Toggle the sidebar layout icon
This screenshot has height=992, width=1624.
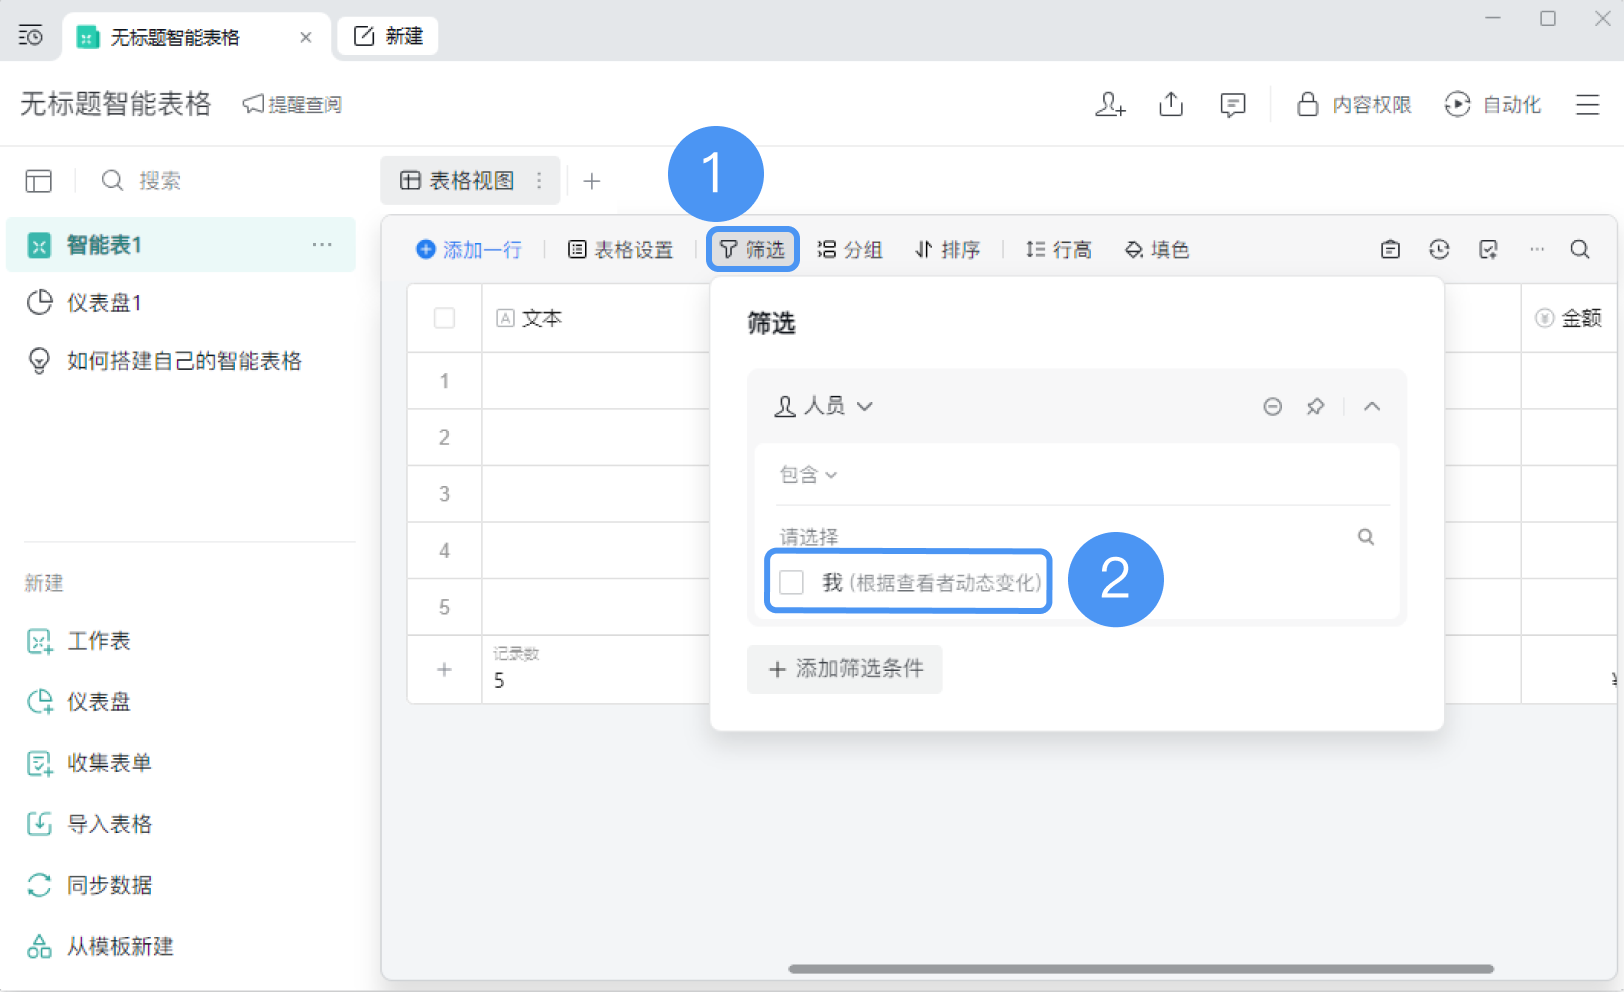coord(39,181)
